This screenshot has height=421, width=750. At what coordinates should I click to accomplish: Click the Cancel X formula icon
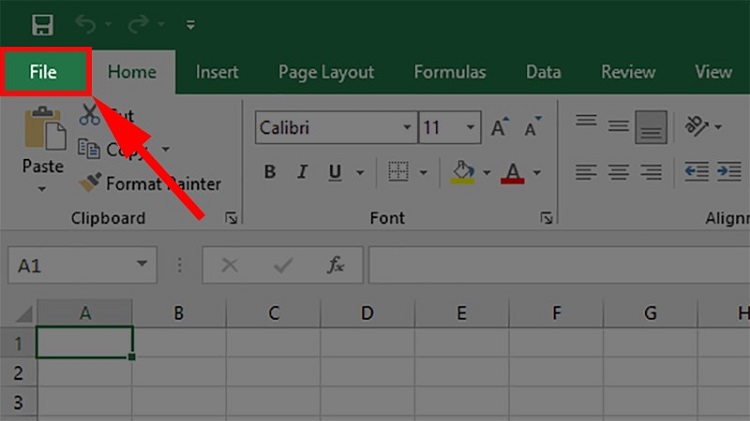point(230,265)
